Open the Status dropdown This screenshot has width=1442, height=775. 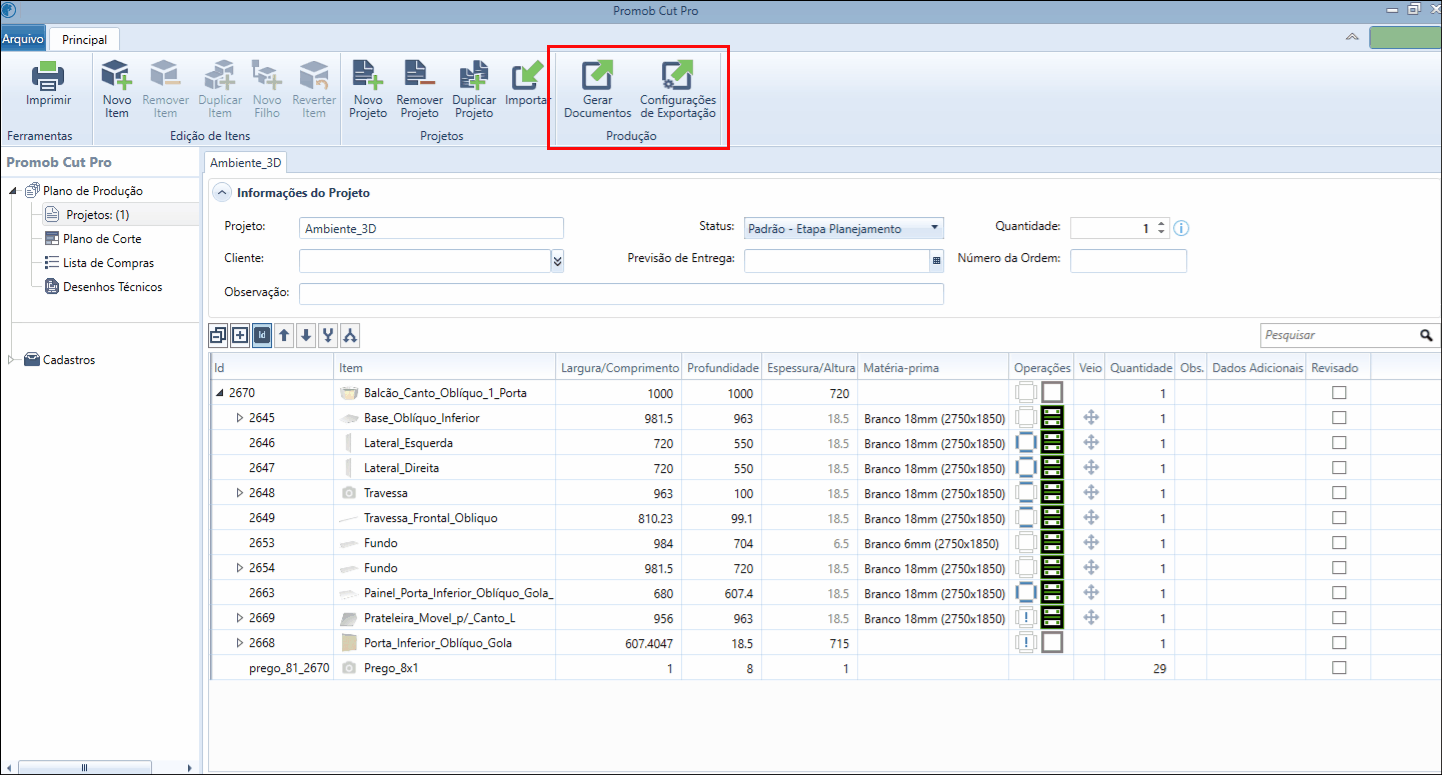[844, 228]
